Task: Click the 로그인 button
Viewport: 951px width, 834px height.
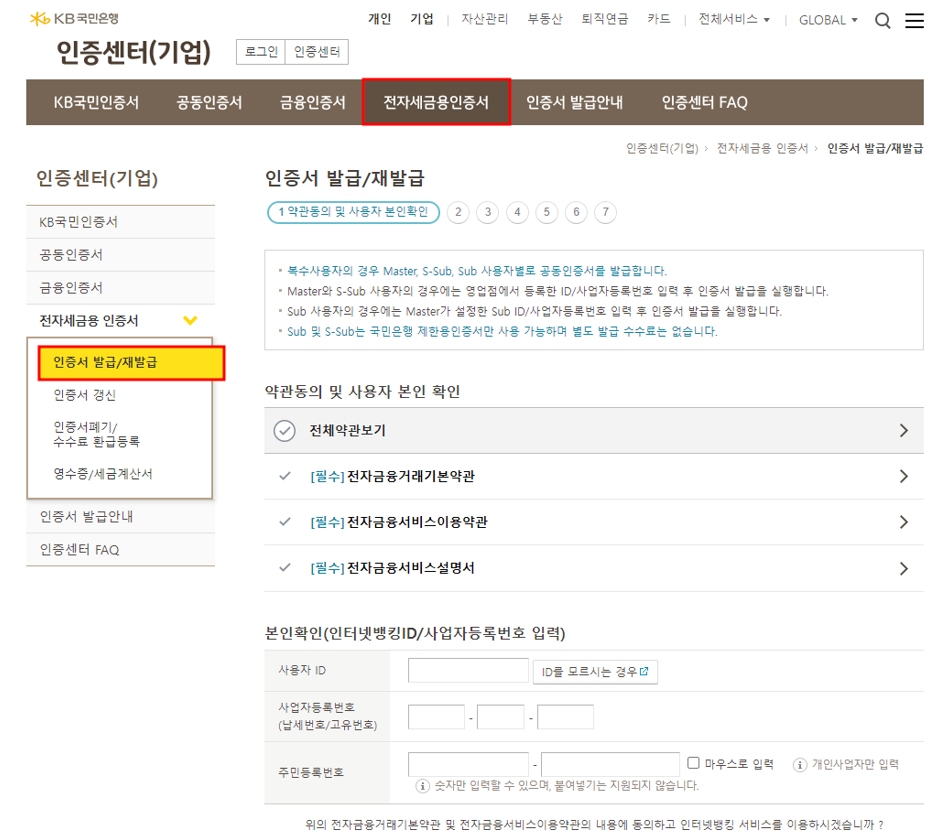Action: (261, 52)
